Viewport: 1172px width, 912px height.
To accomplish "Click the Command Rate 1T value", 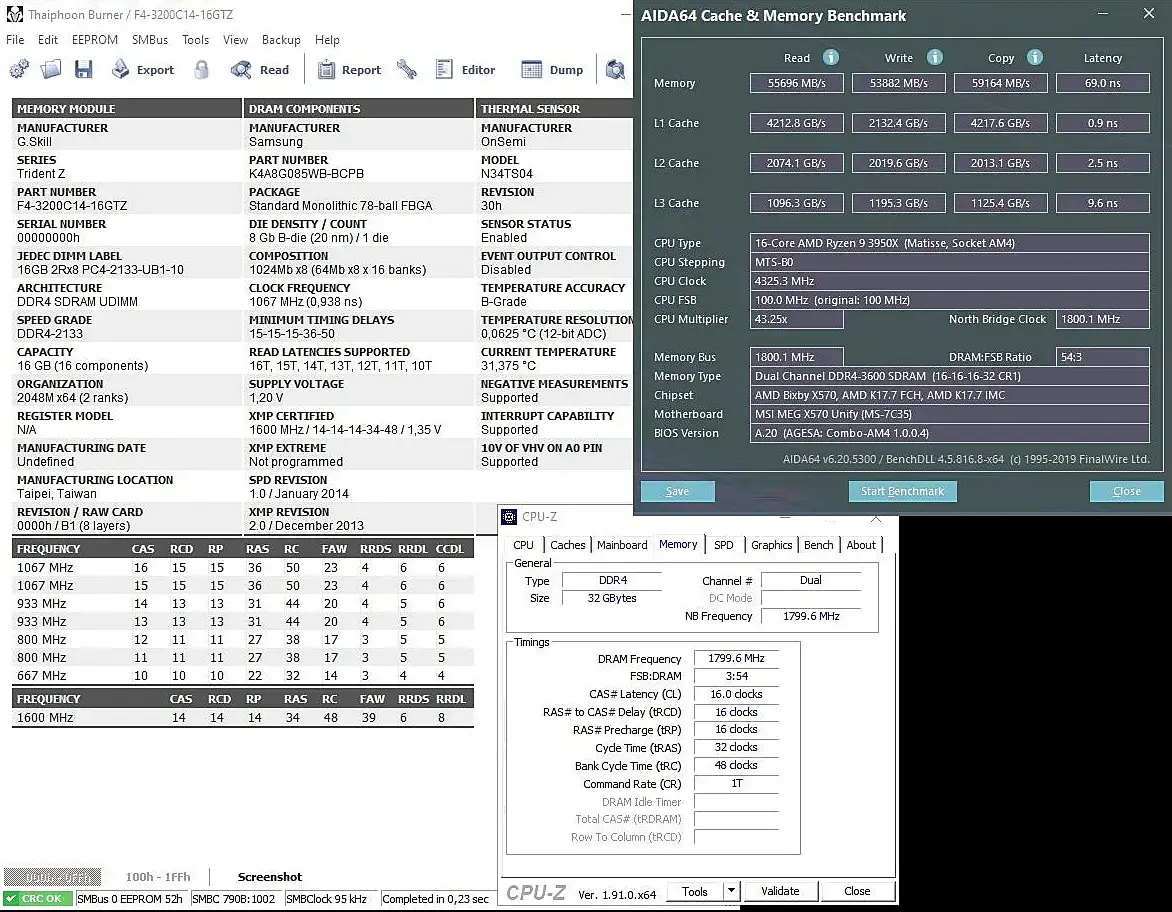I will coord(736,783).
